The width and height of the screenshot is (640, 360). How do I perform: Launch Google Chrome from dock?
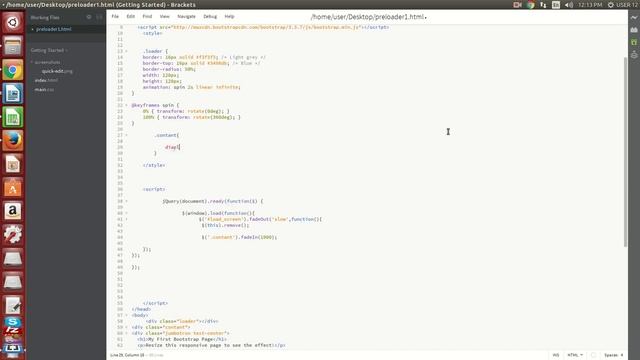(13, 70)
